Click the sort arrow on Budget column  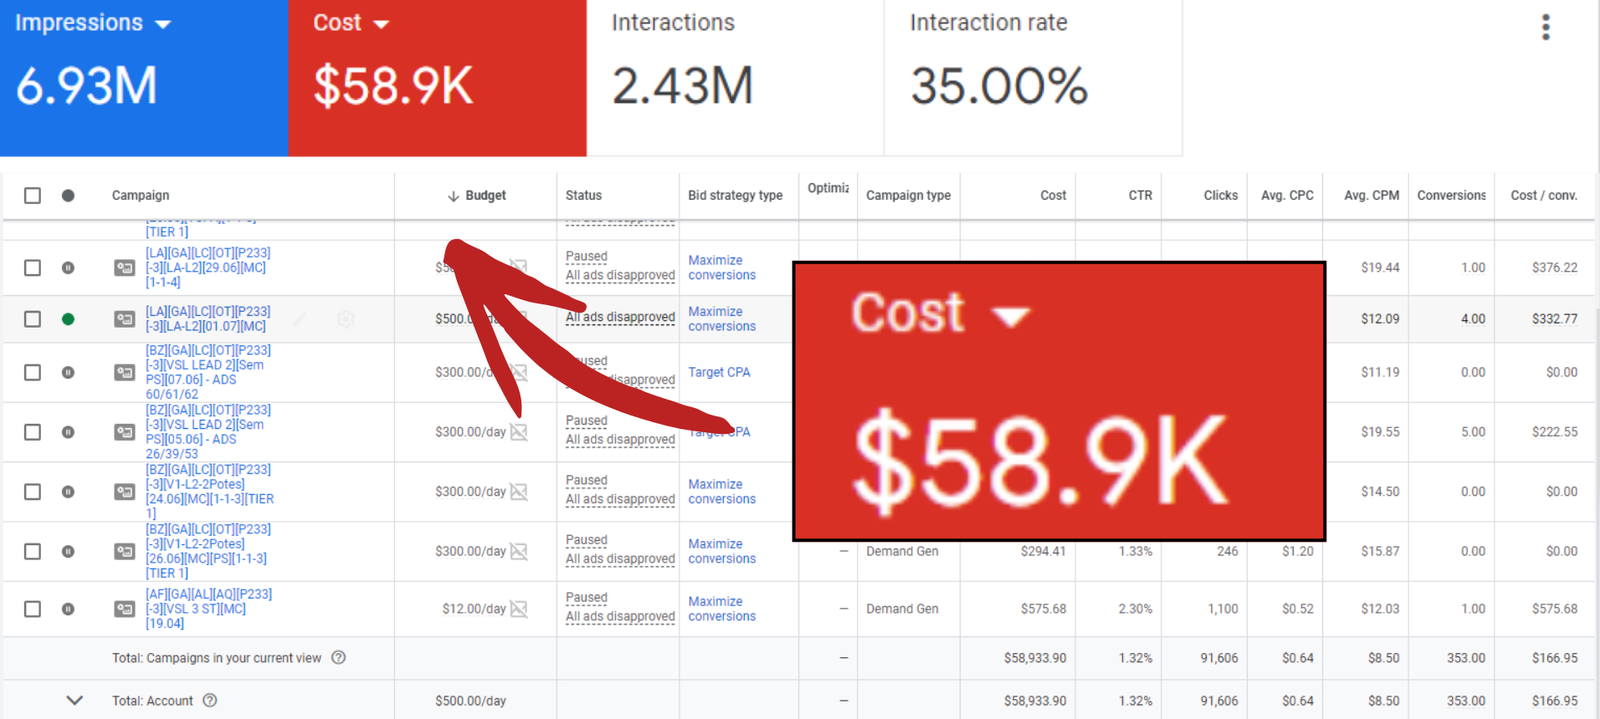tap(453, 196)
